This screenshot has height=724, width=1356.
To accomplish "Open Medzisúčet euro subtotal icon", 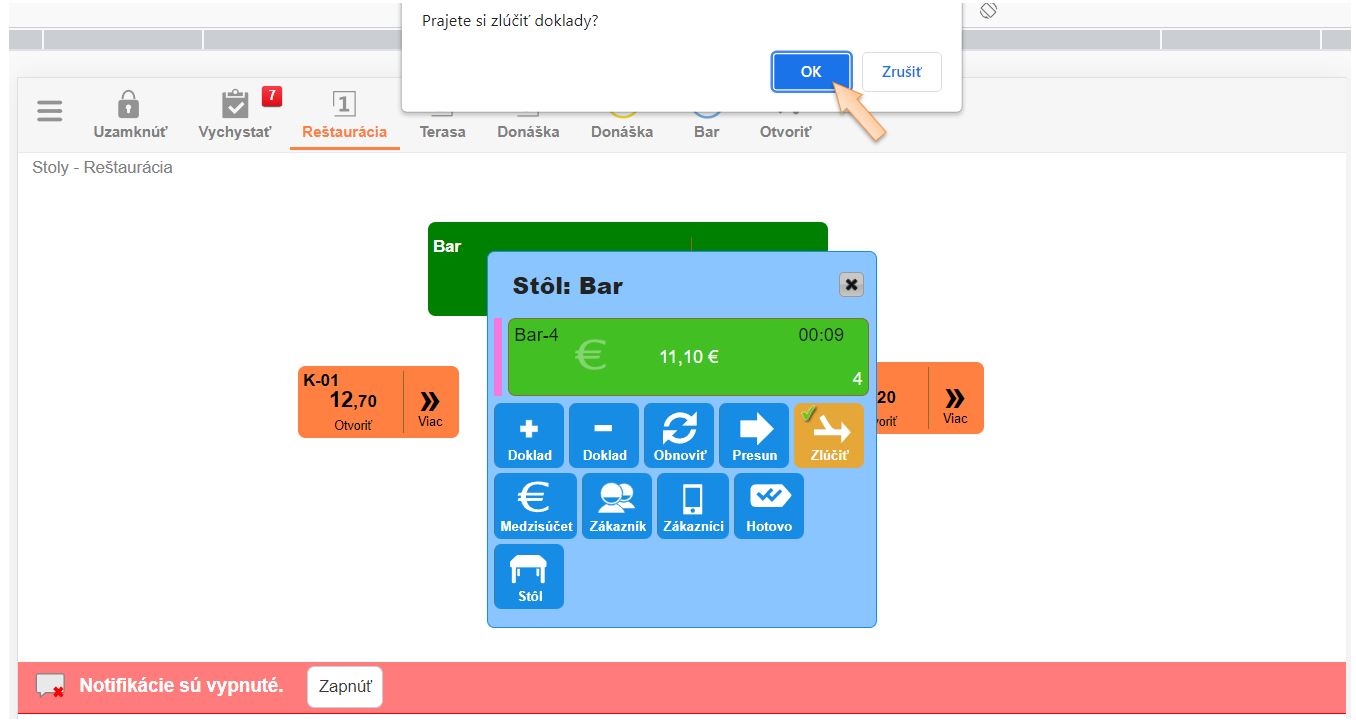I will (x=536, y=506).
